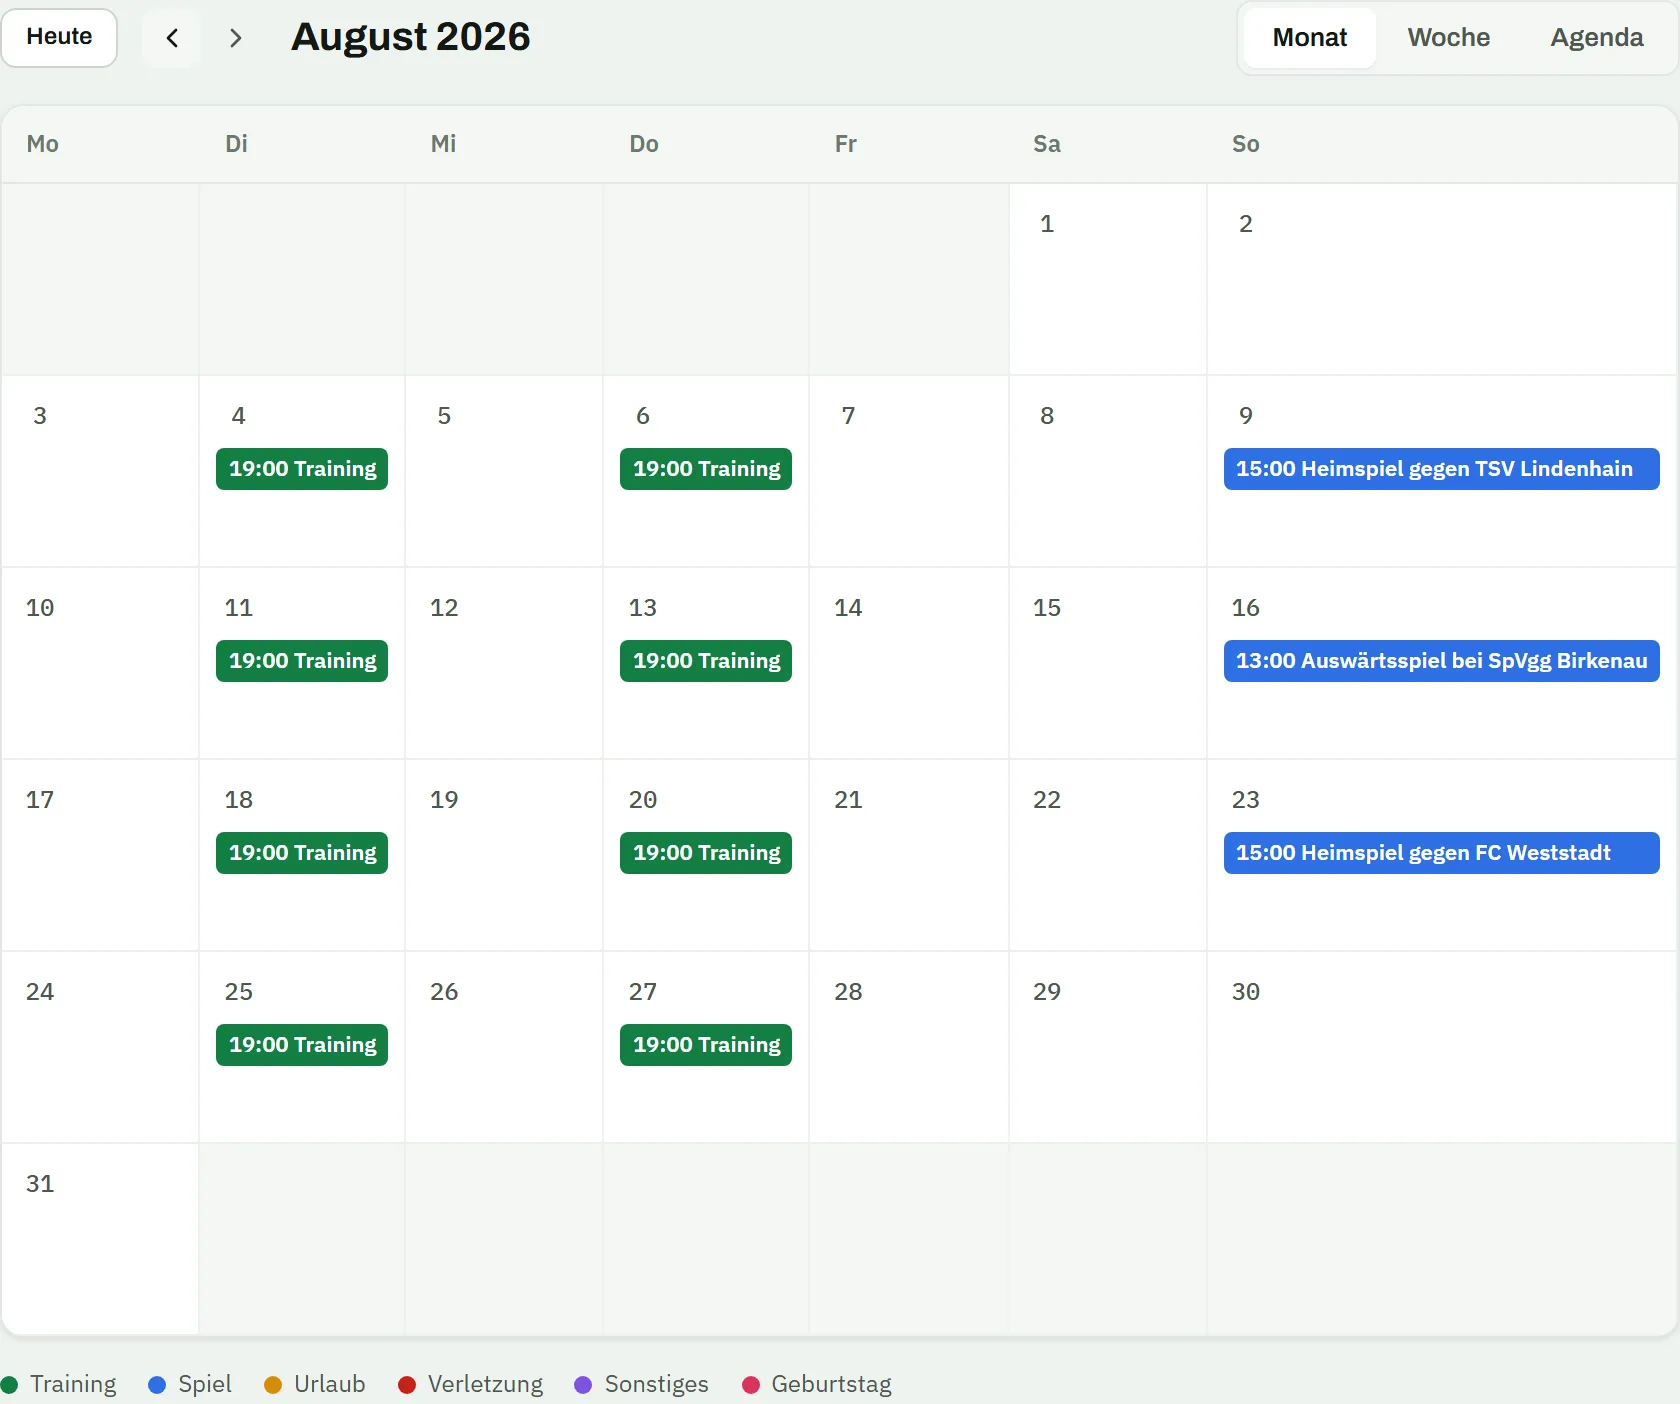Select day number 10 in the calendar
Viewport: 1680px width, 1404px height.
coord(40,608)
